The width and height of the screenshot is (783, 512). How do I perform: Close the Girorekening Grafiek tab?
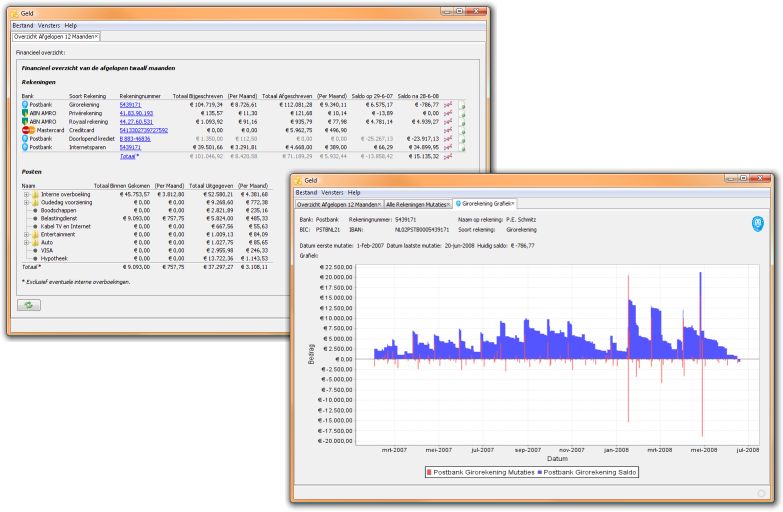[x=513, y=204]
